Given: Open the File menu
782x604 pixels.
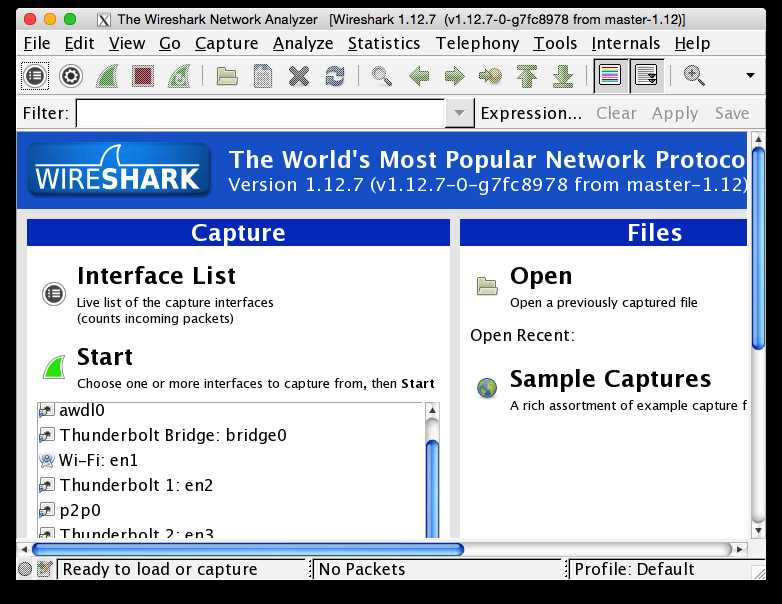Looking at the screenshot, I should tap(37, 43).
